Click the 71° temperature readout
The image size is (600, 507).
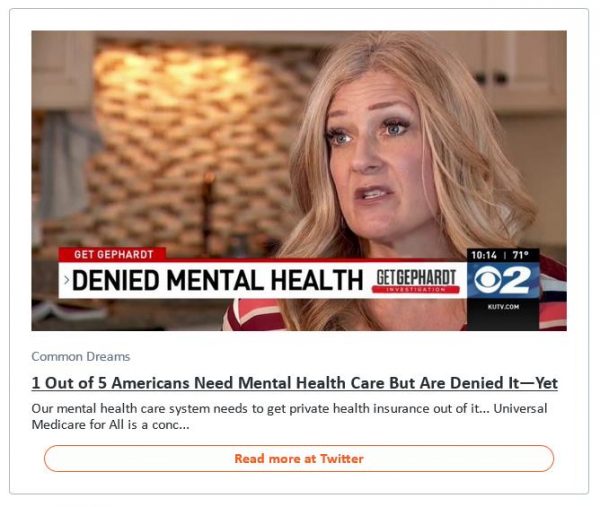tap(520, 255)
